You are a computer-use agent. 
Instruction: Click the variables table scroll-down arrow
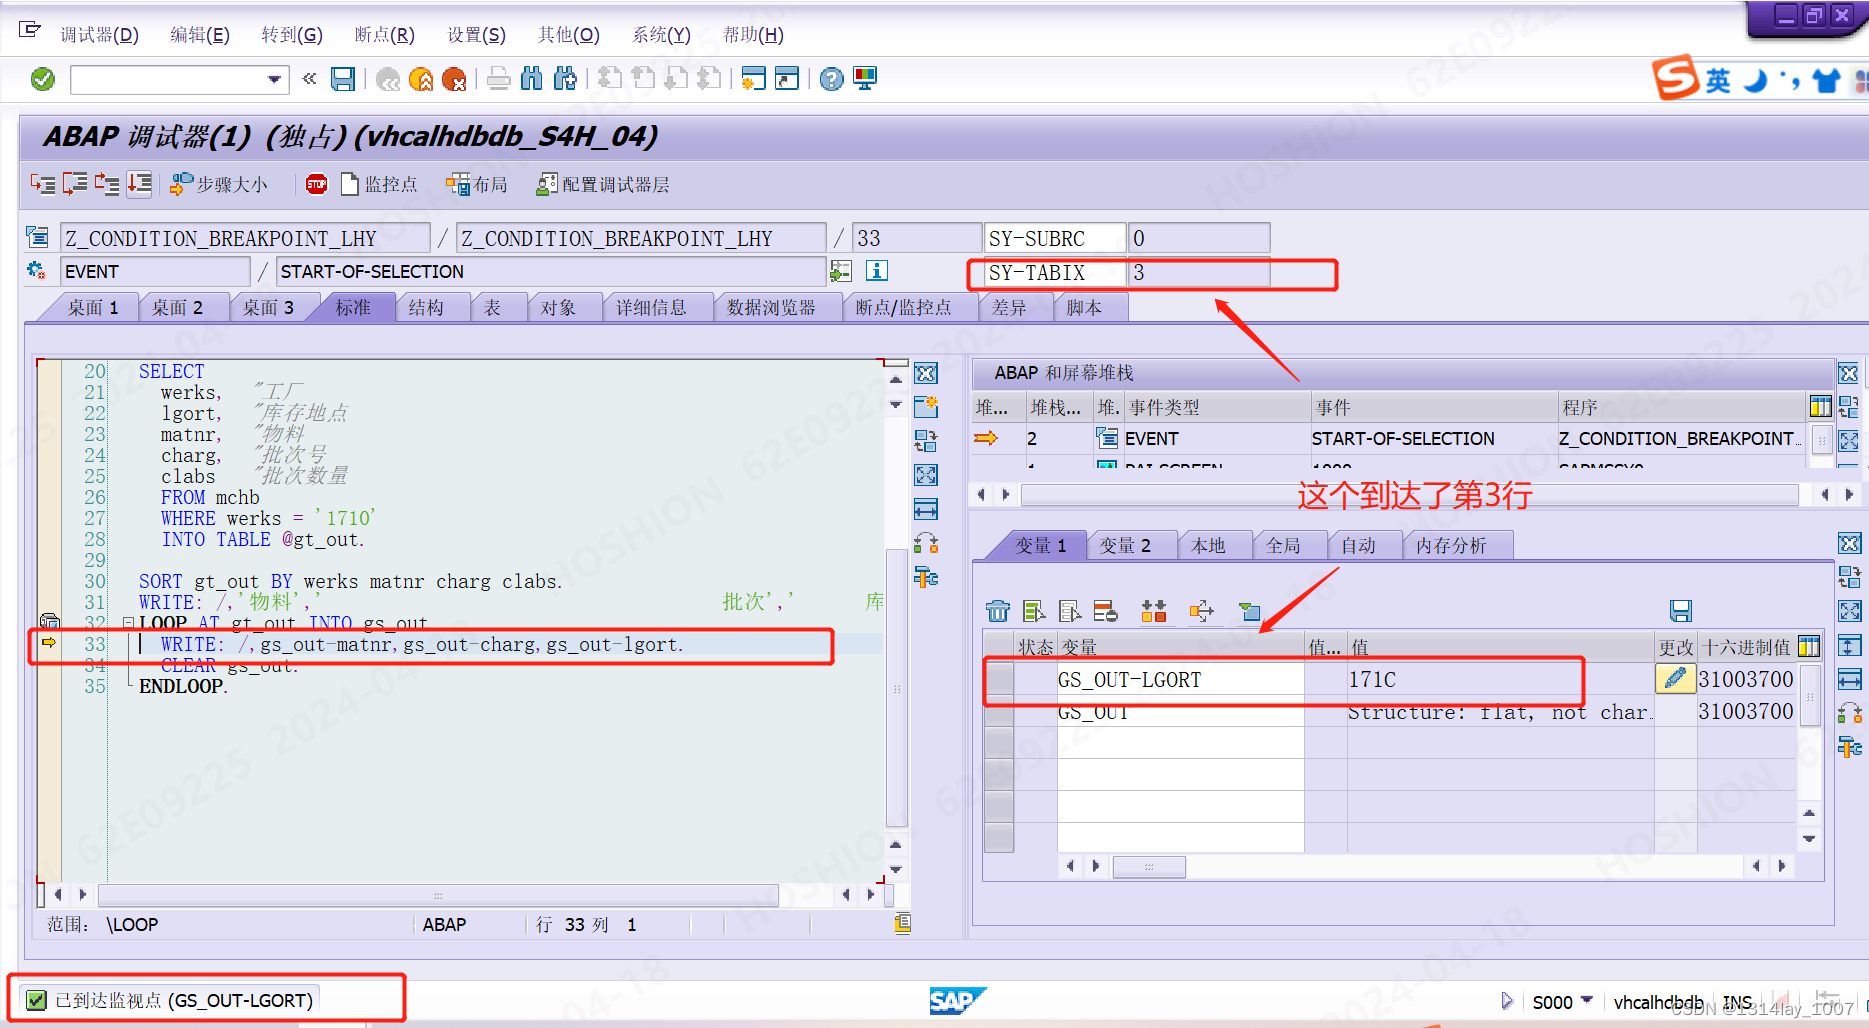(1808, 839)
